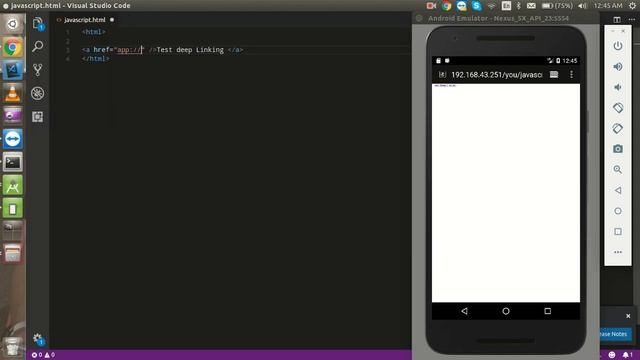
Task: Tap the Android Back navigation button on the phone
Action: (x=464, y=311)
